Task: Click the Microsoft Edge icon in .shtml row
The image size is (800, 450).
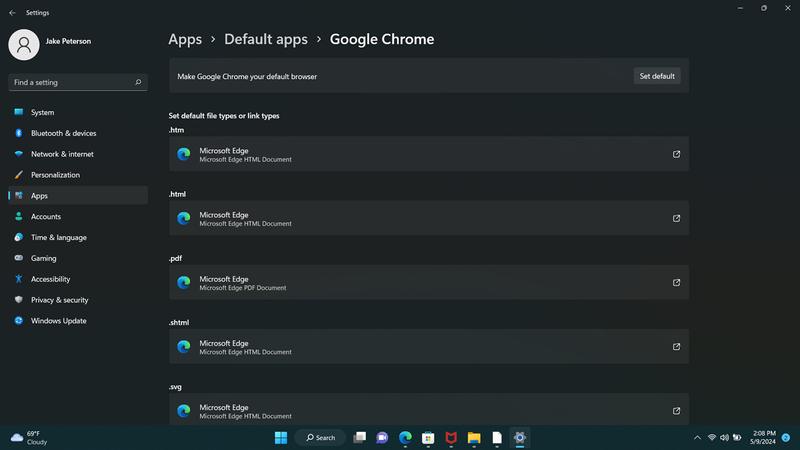Action: (x=184, y=346)
